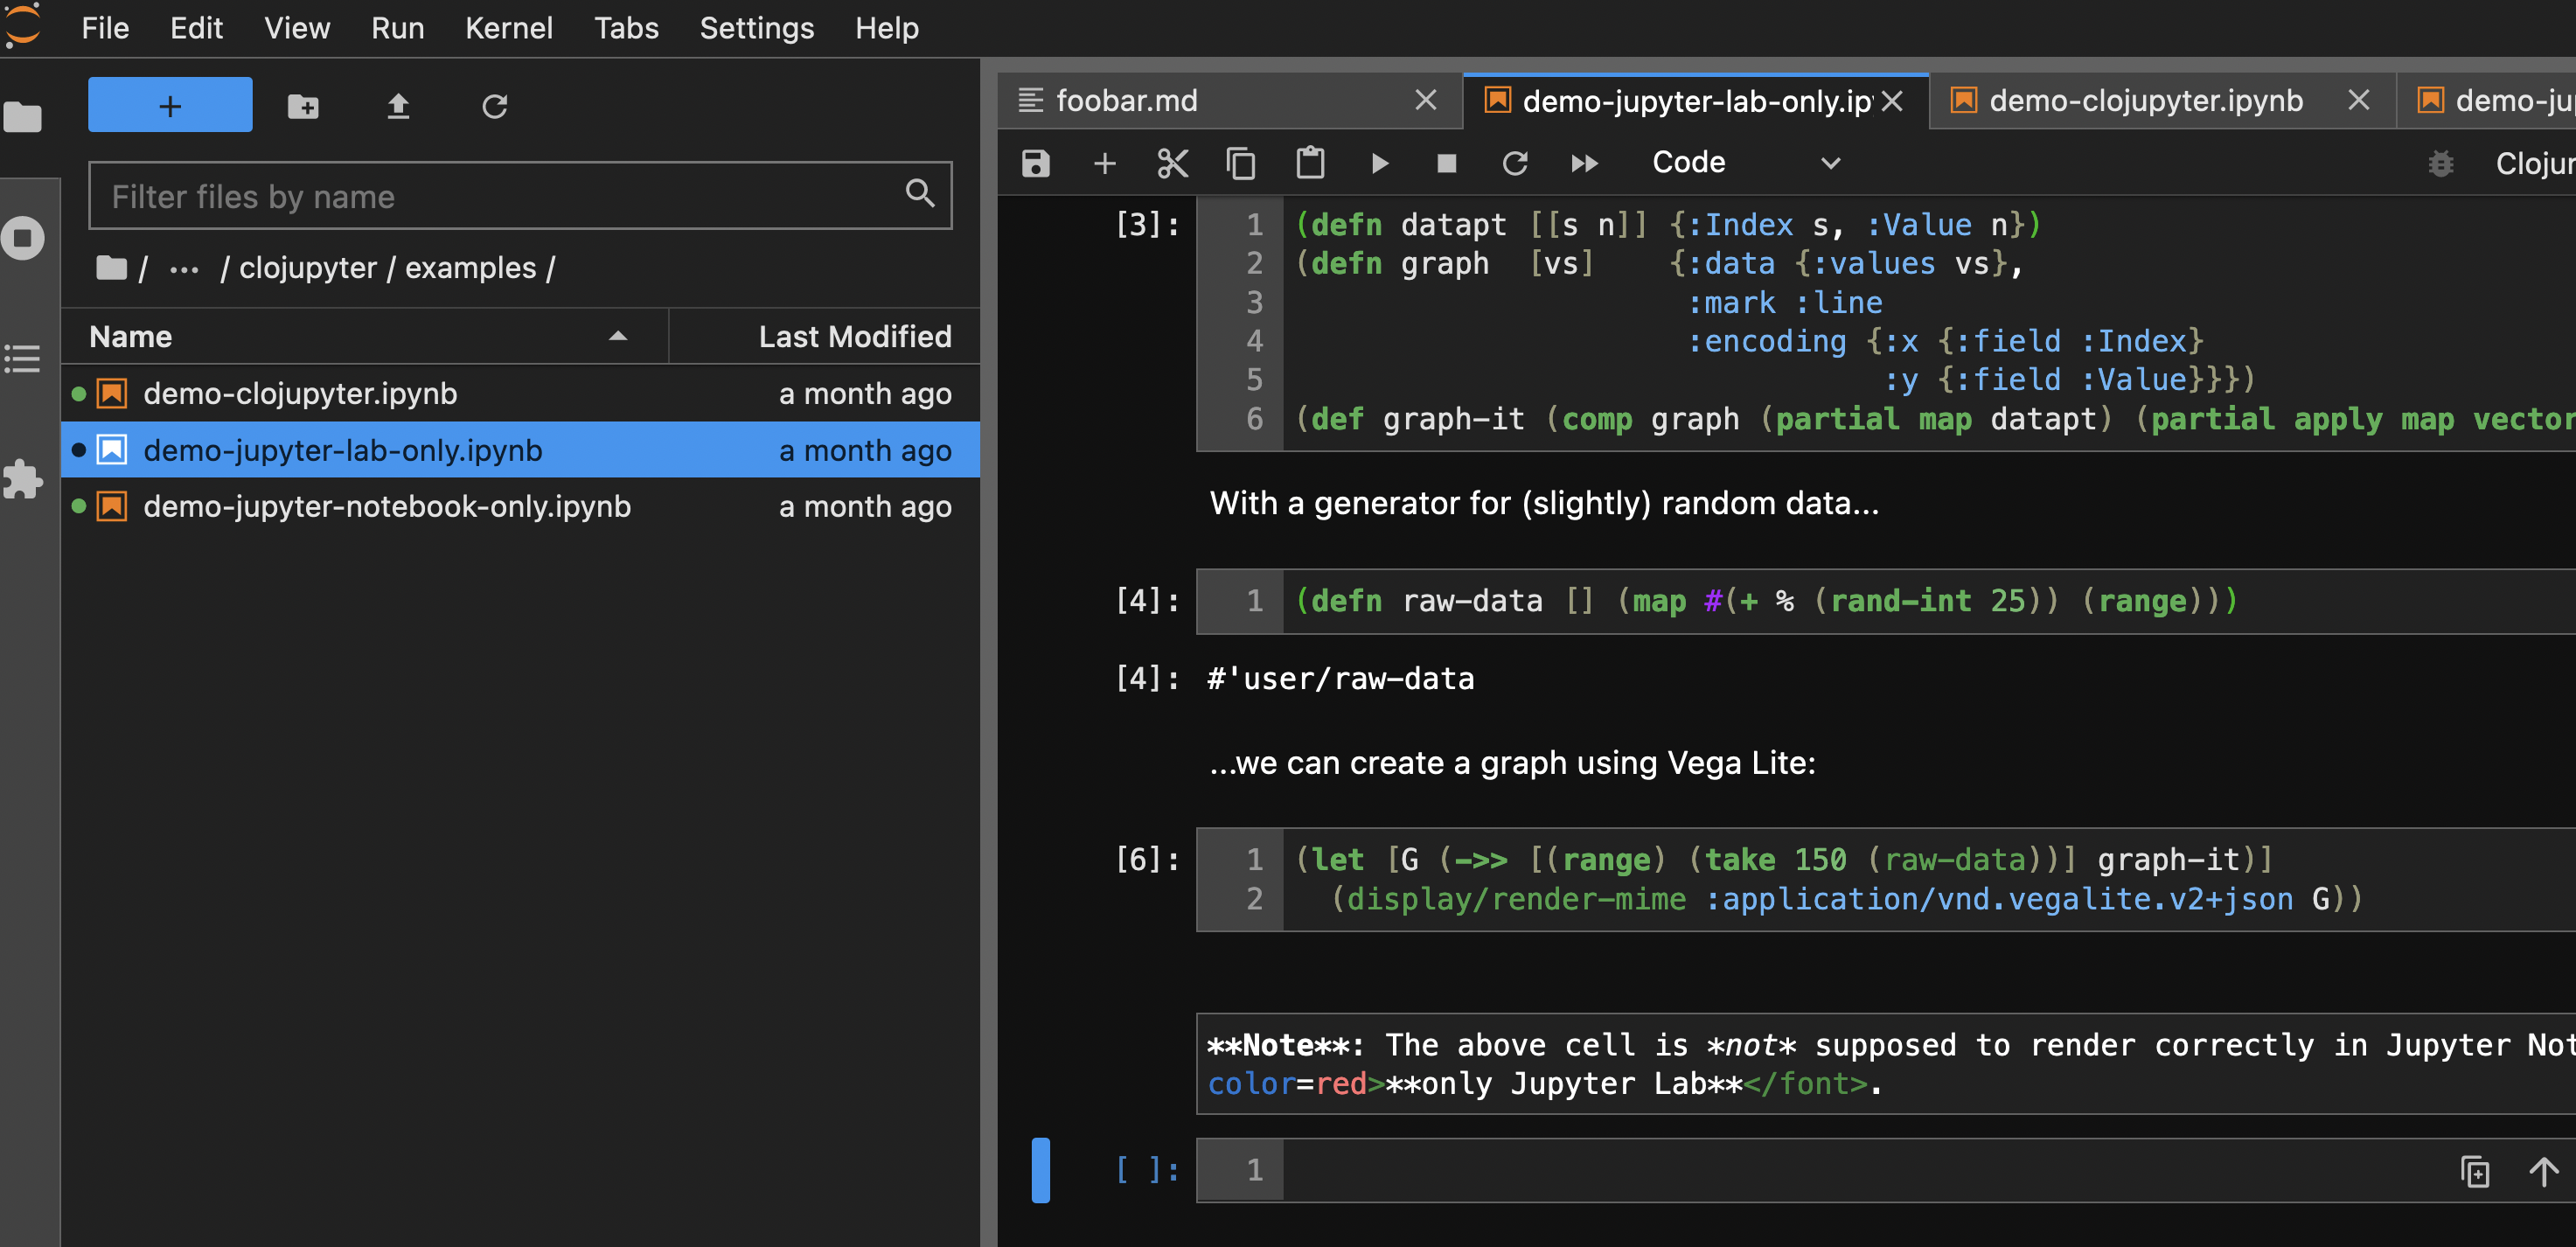Click inside code cell 6 editor
The height and width of the screenshot is (1247, 2576).
click(x=1930, y=879)
